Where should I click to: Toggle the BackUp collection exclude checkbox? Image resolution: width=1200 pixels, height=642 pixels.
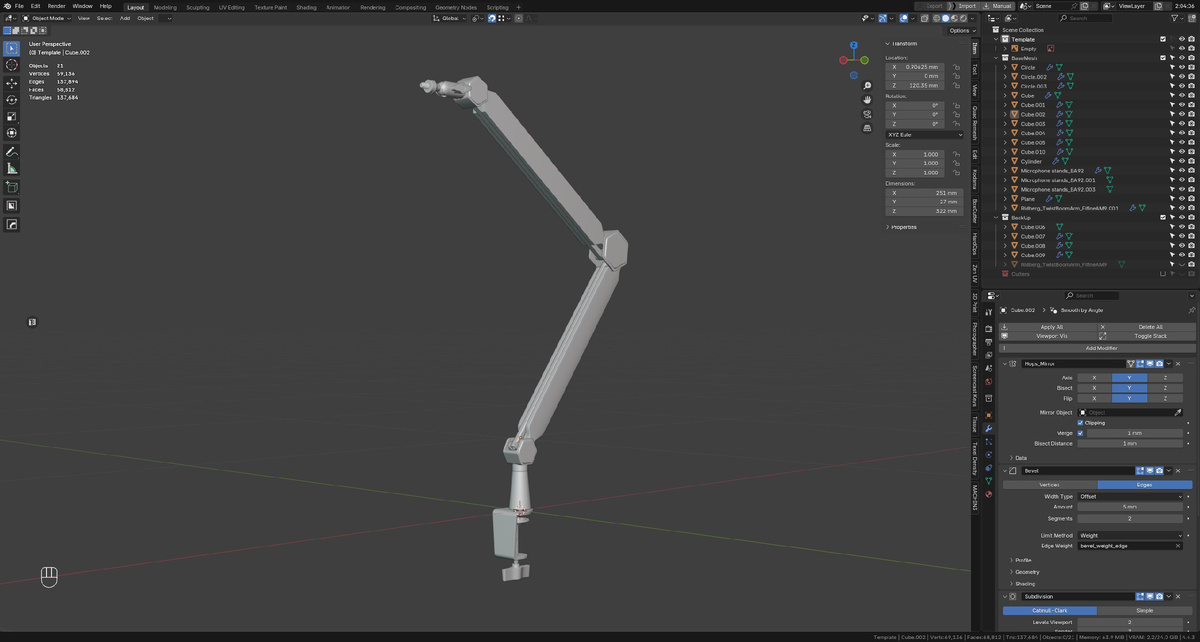[1163, 217]
